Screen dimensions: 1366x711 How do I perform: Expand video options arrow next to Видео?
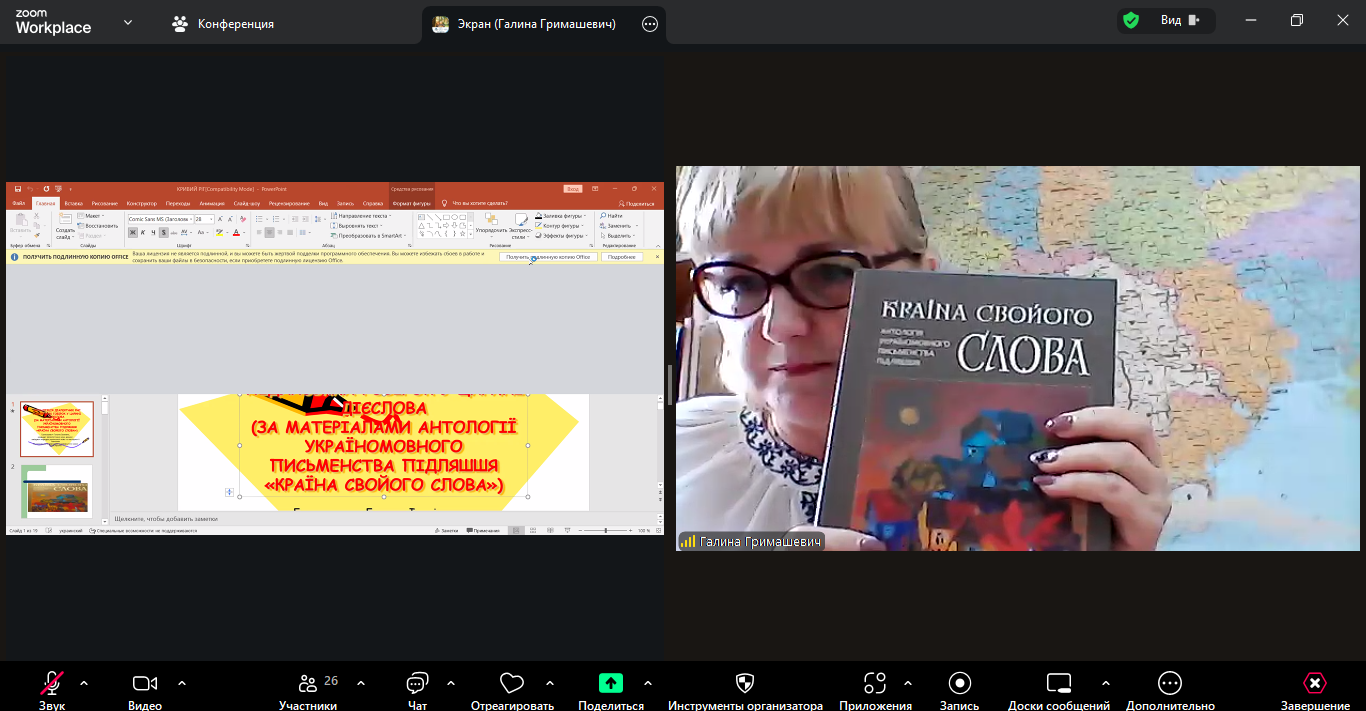pos(182,683)
